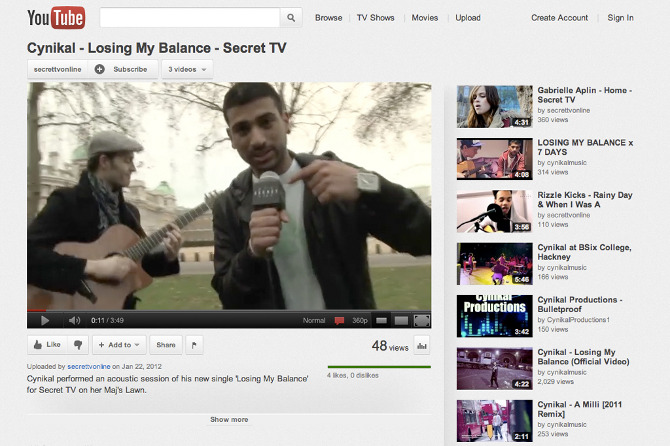Click the 48 views count
Viewport: 670px width, 446px height.
point(390,346)
